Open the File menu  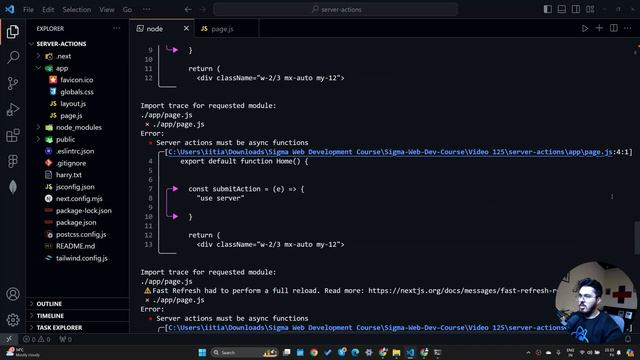[x=28, y=9]
